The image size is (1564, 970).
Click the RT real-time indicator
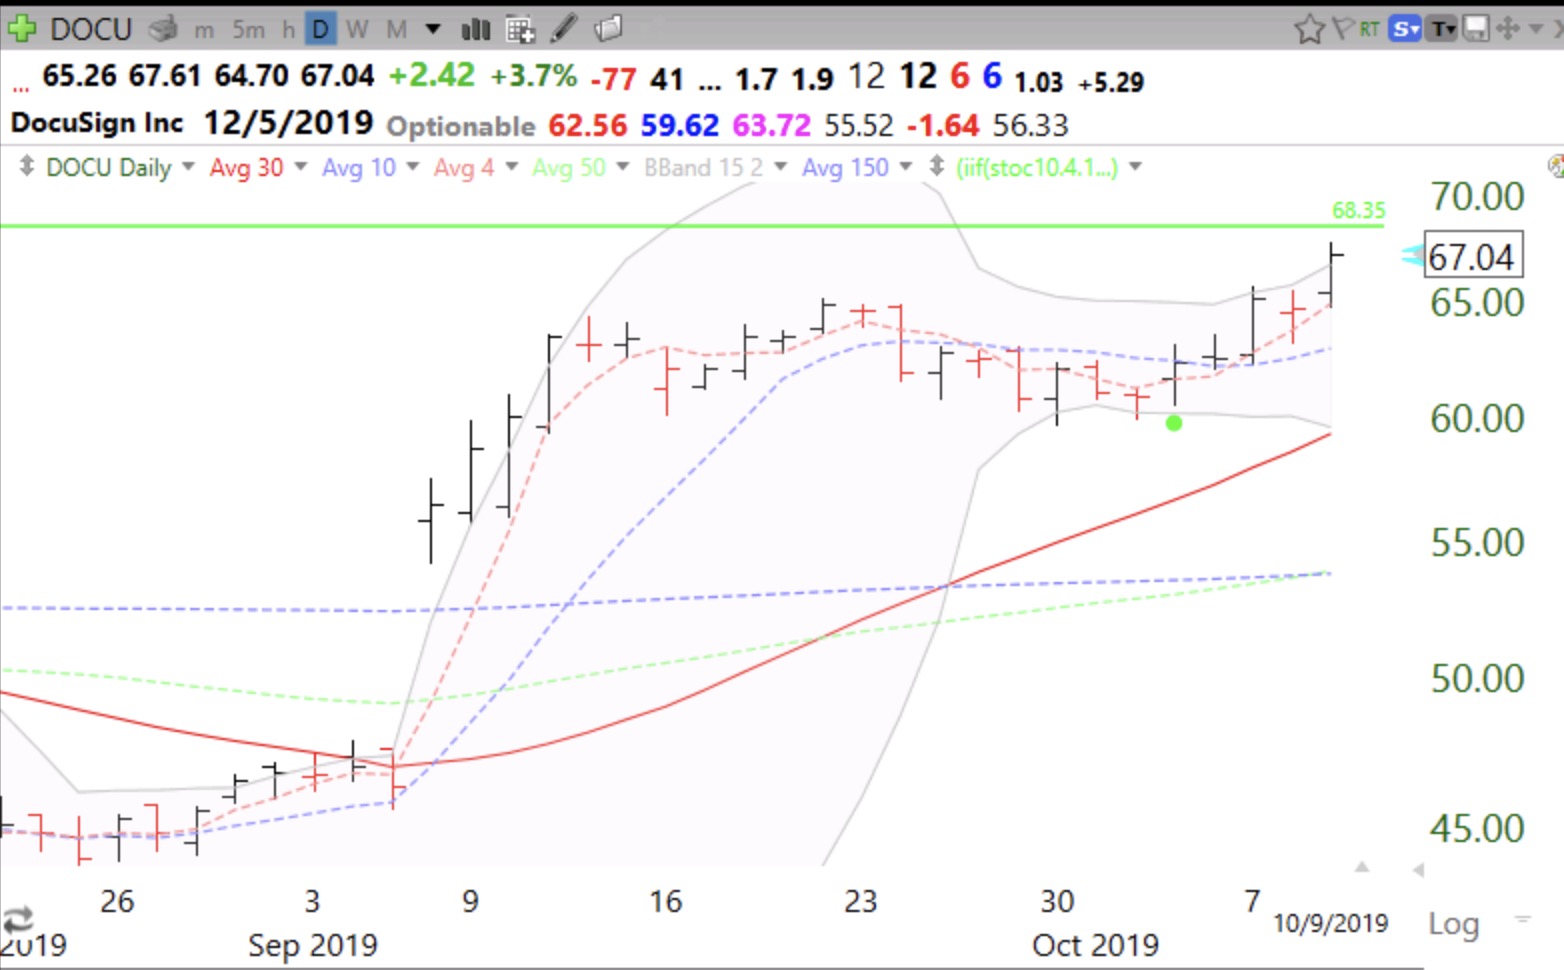[x=1369, y=29]
